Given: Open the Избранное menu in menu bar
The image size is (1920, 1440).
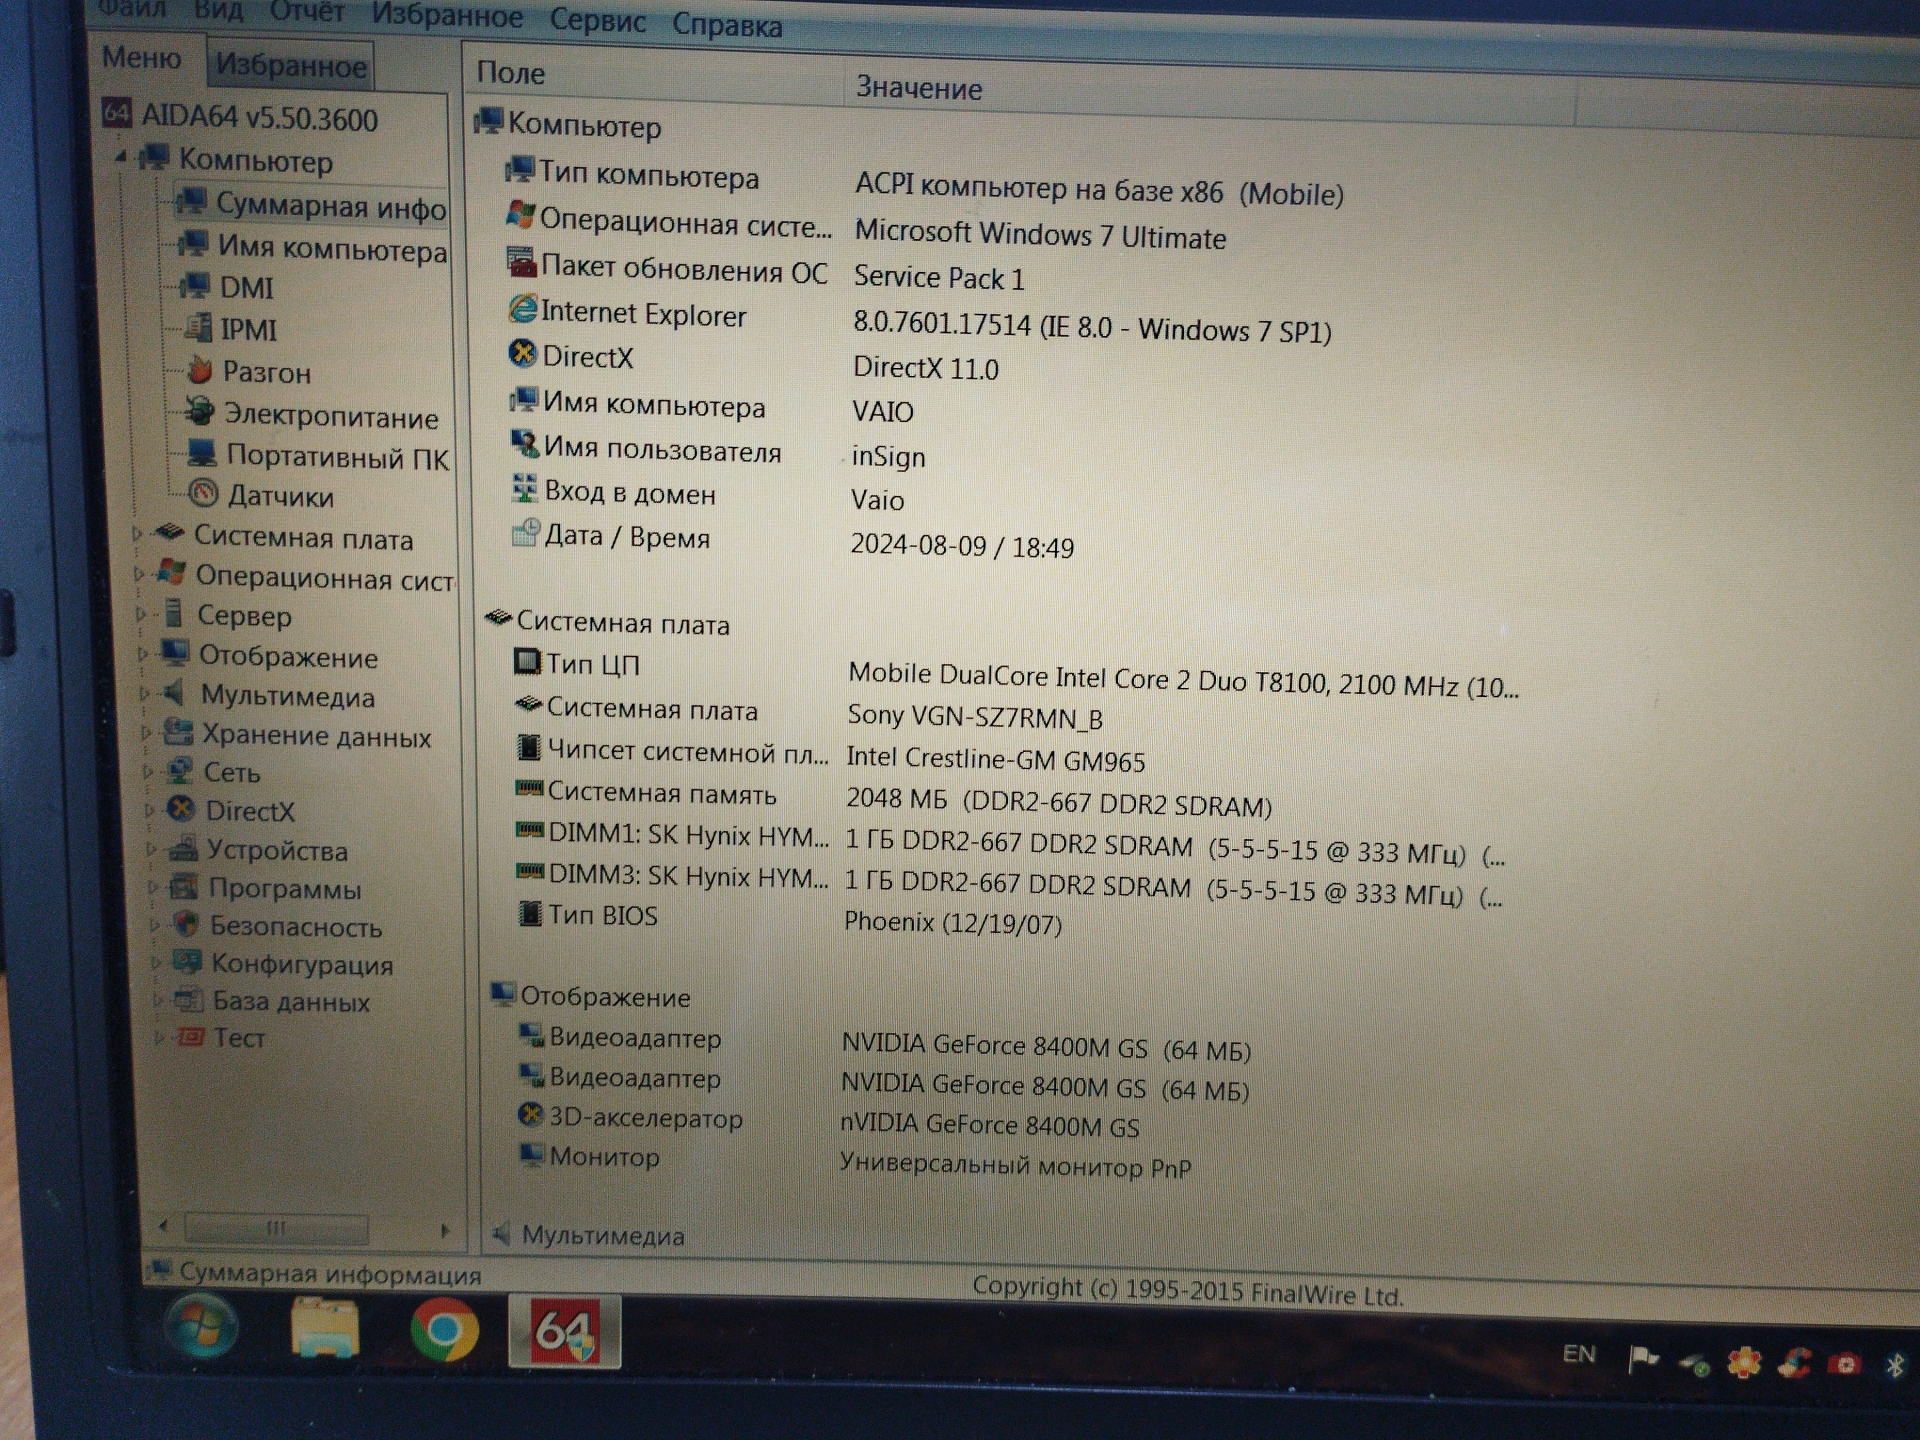Looking at the screenshot, I should click(x=447, y=15).
